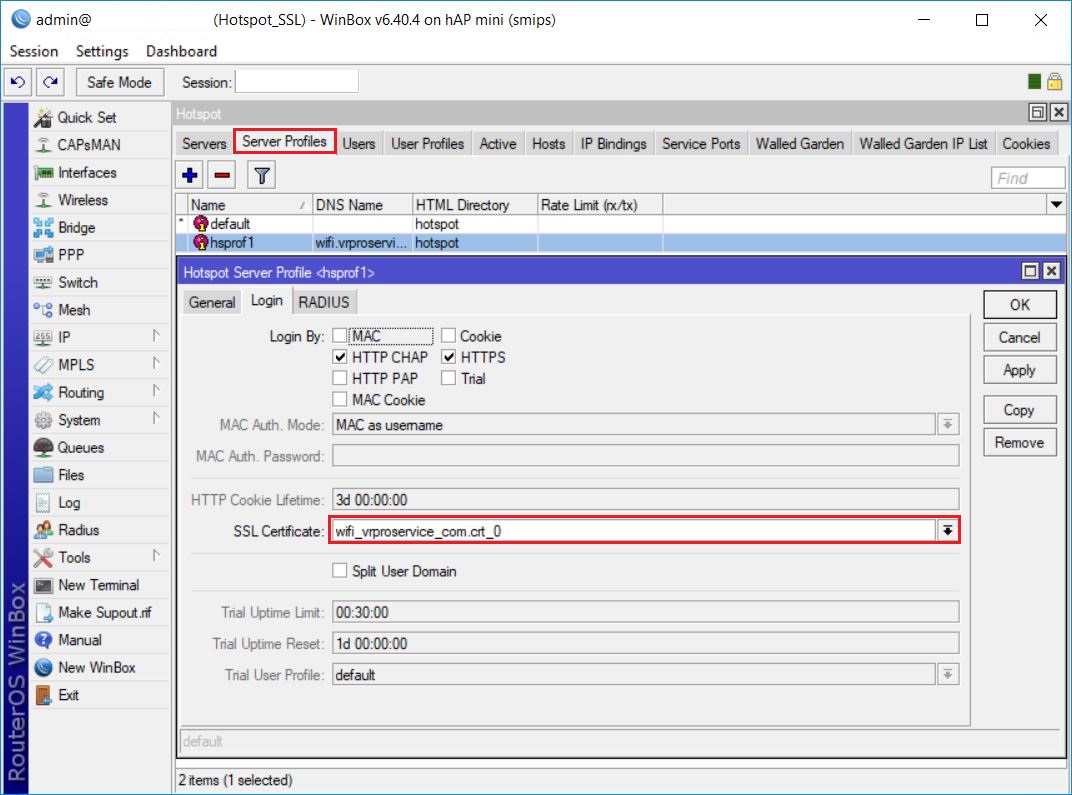Enable Trial login checkbox

(448, 378)
